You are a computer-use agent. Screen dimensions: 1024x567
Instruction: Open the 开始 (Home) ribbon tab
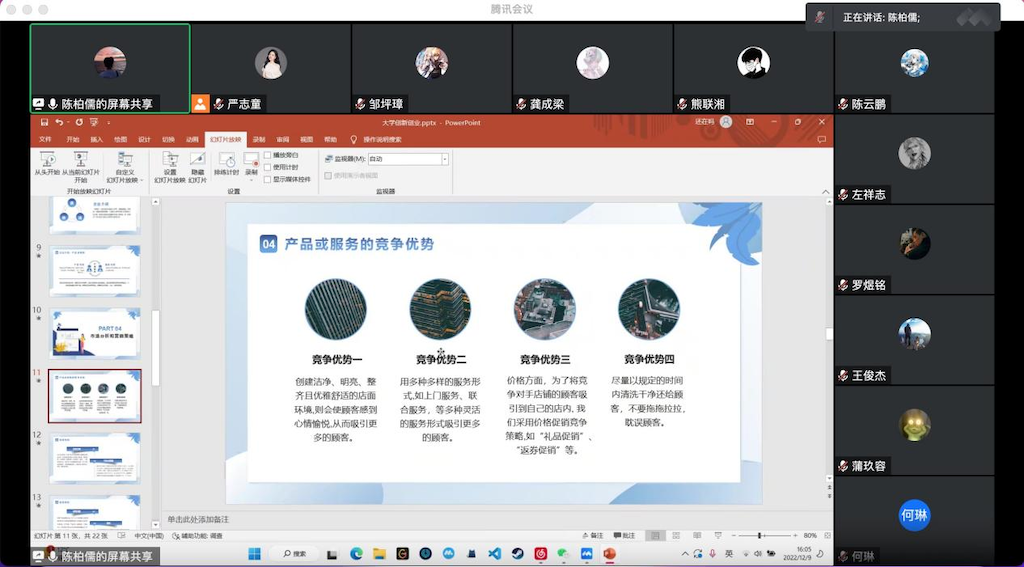click(x=72, y=139)
